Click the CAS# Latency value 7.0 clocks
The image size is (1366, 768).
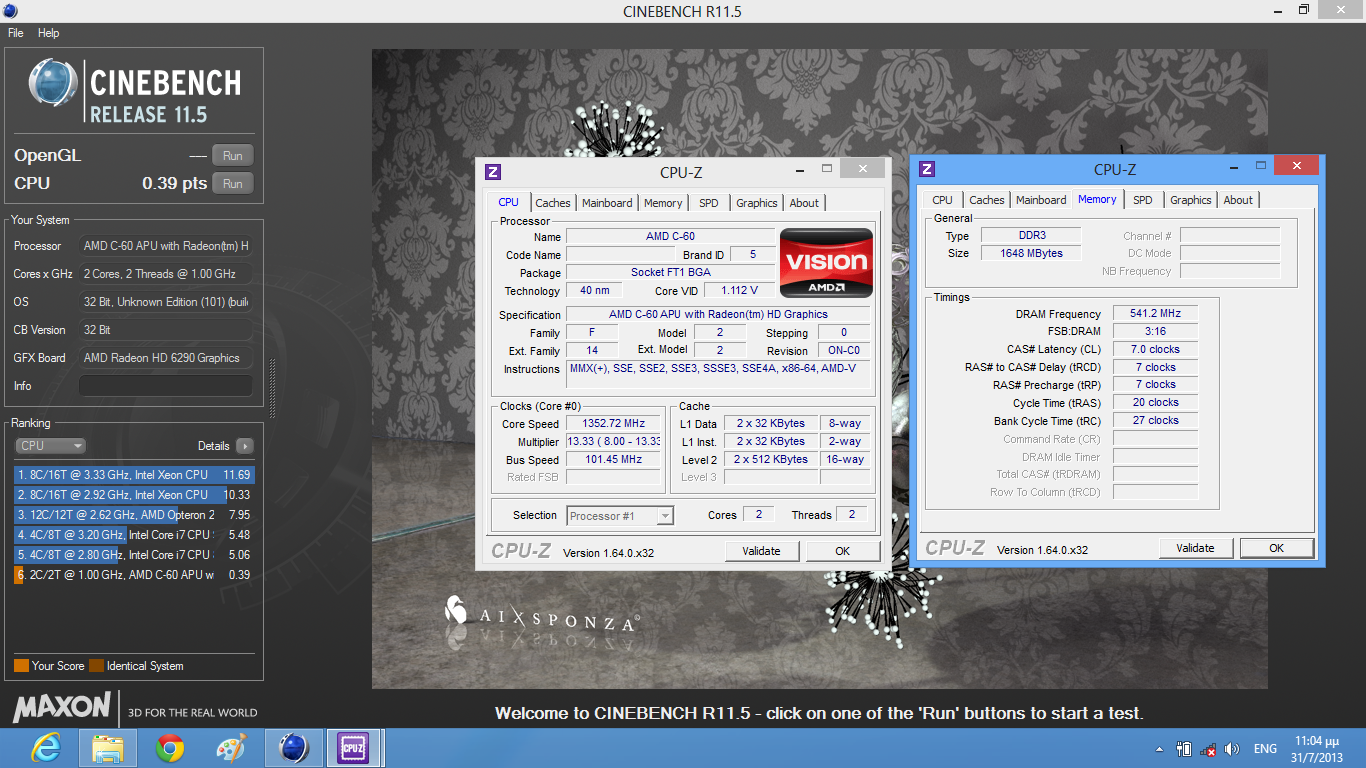pyautogui.click(x=1155, y=350)
